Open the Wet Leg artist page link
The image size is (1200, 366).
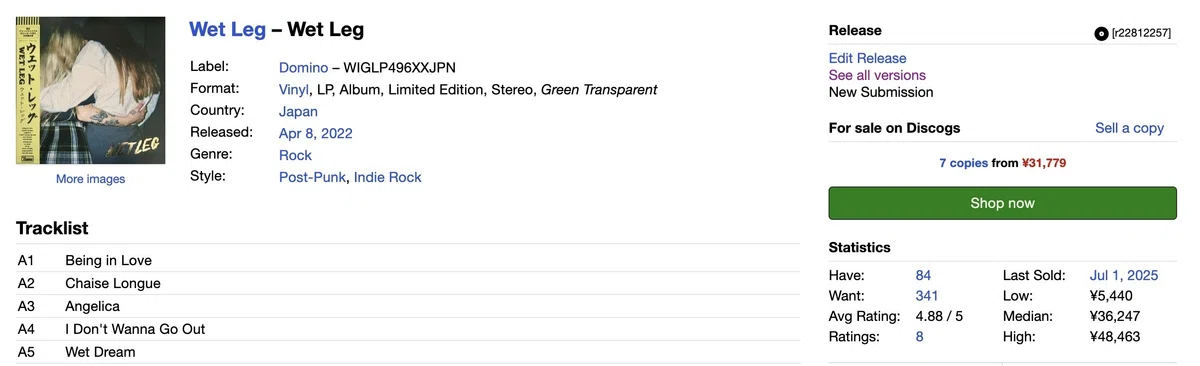[x=228, y=30]
